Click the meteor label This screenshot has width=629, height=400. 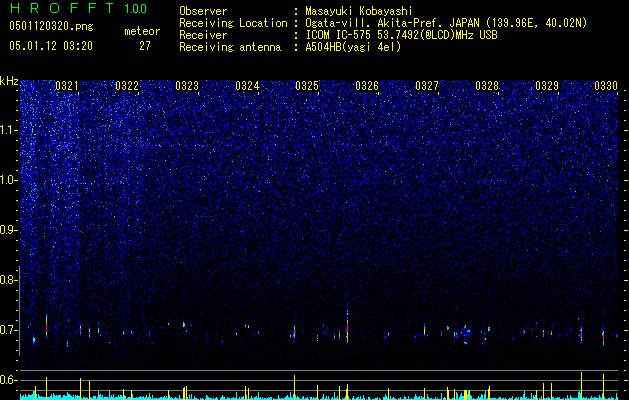142,31
